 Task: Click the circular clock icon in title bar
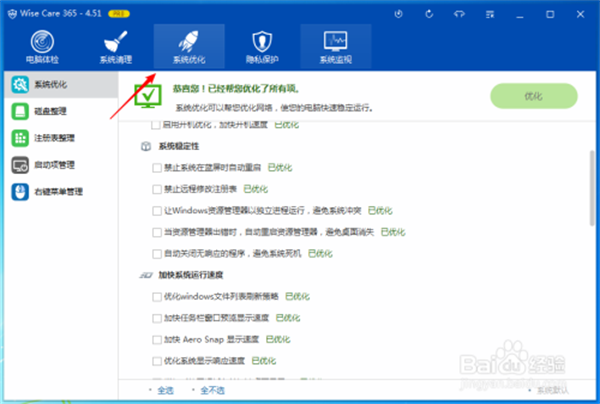pyautogui.click(x=398, y=14)
